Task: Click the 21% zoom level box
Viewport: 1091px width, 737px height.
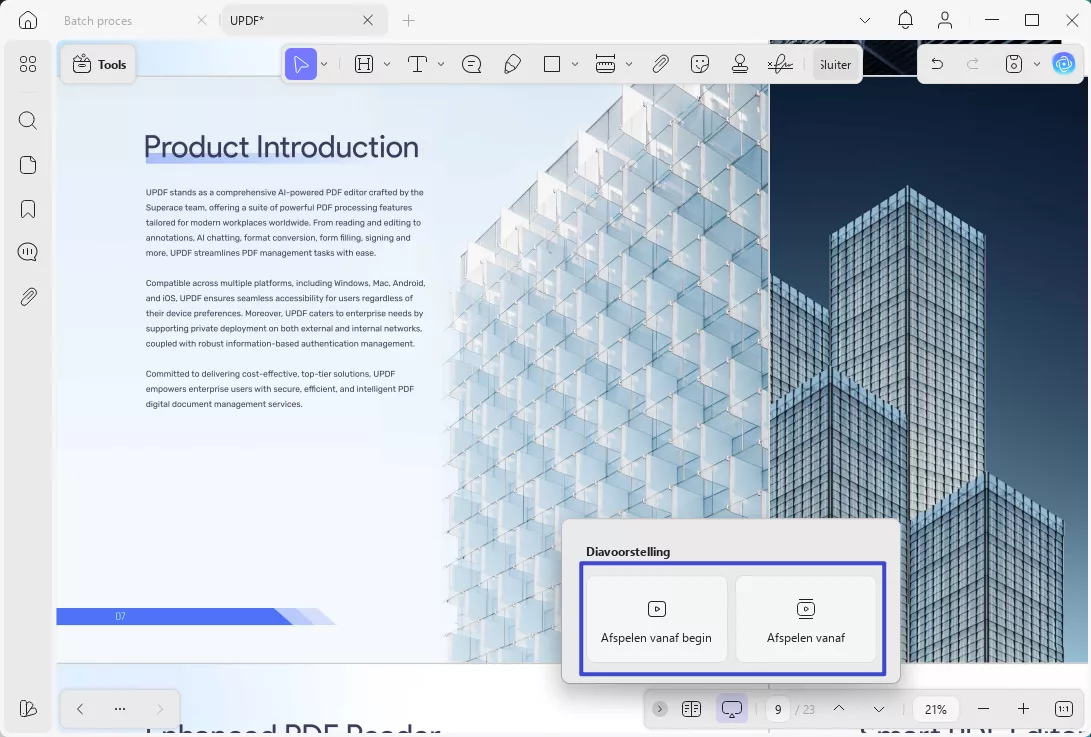Action: tap(935, 709)
